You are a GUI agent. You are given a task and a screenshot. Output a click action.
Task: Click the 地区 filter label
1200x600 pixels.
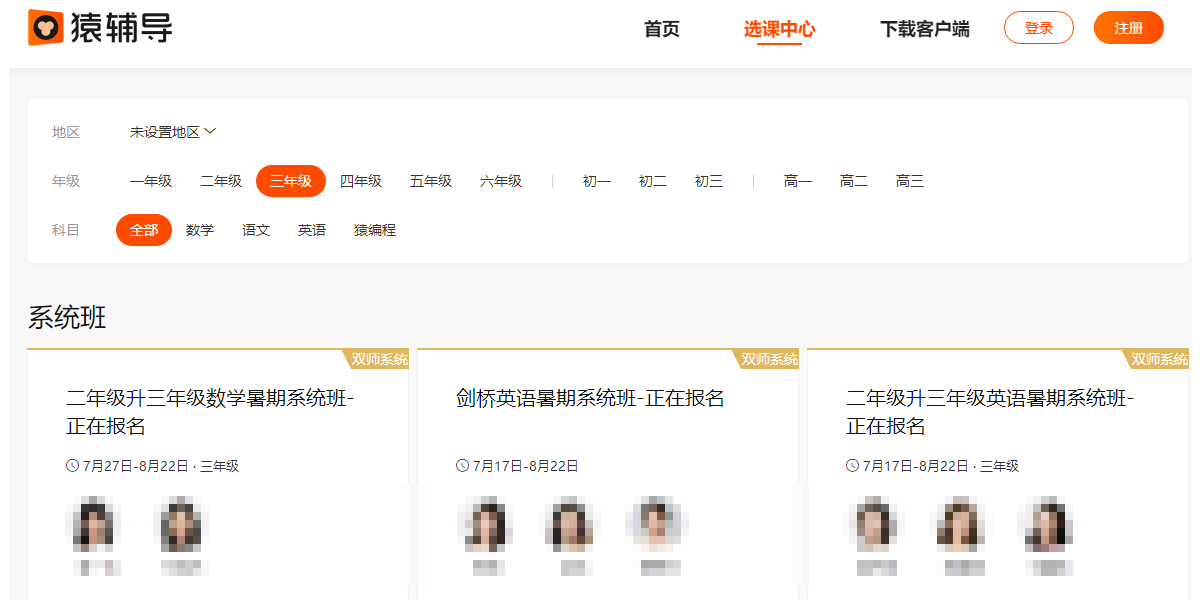point(66,132)
